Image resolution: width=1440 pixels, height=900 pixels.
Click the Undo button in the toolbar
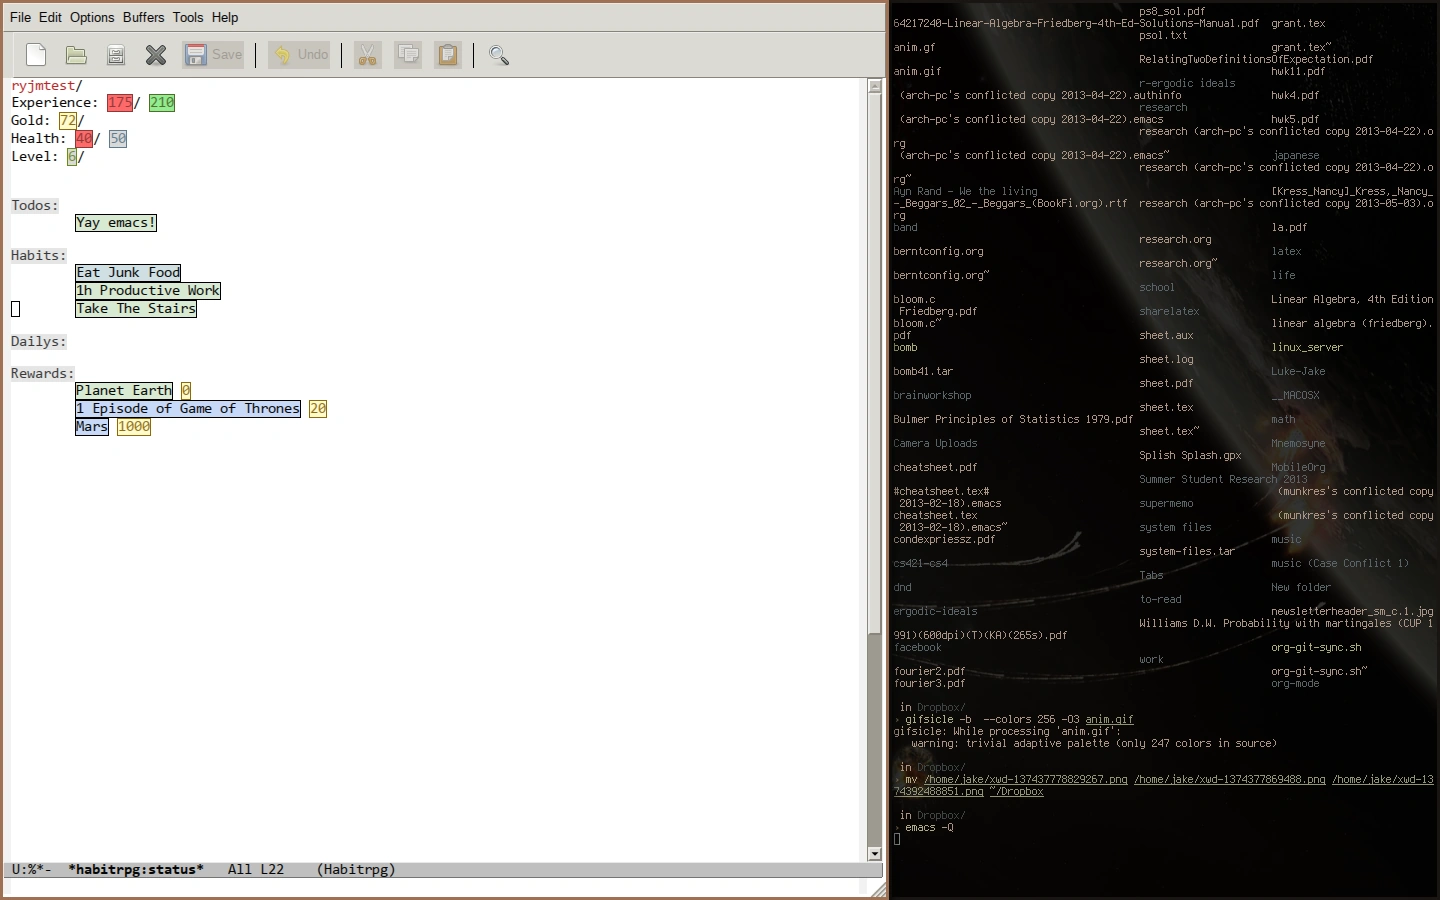tap(299, 55)
